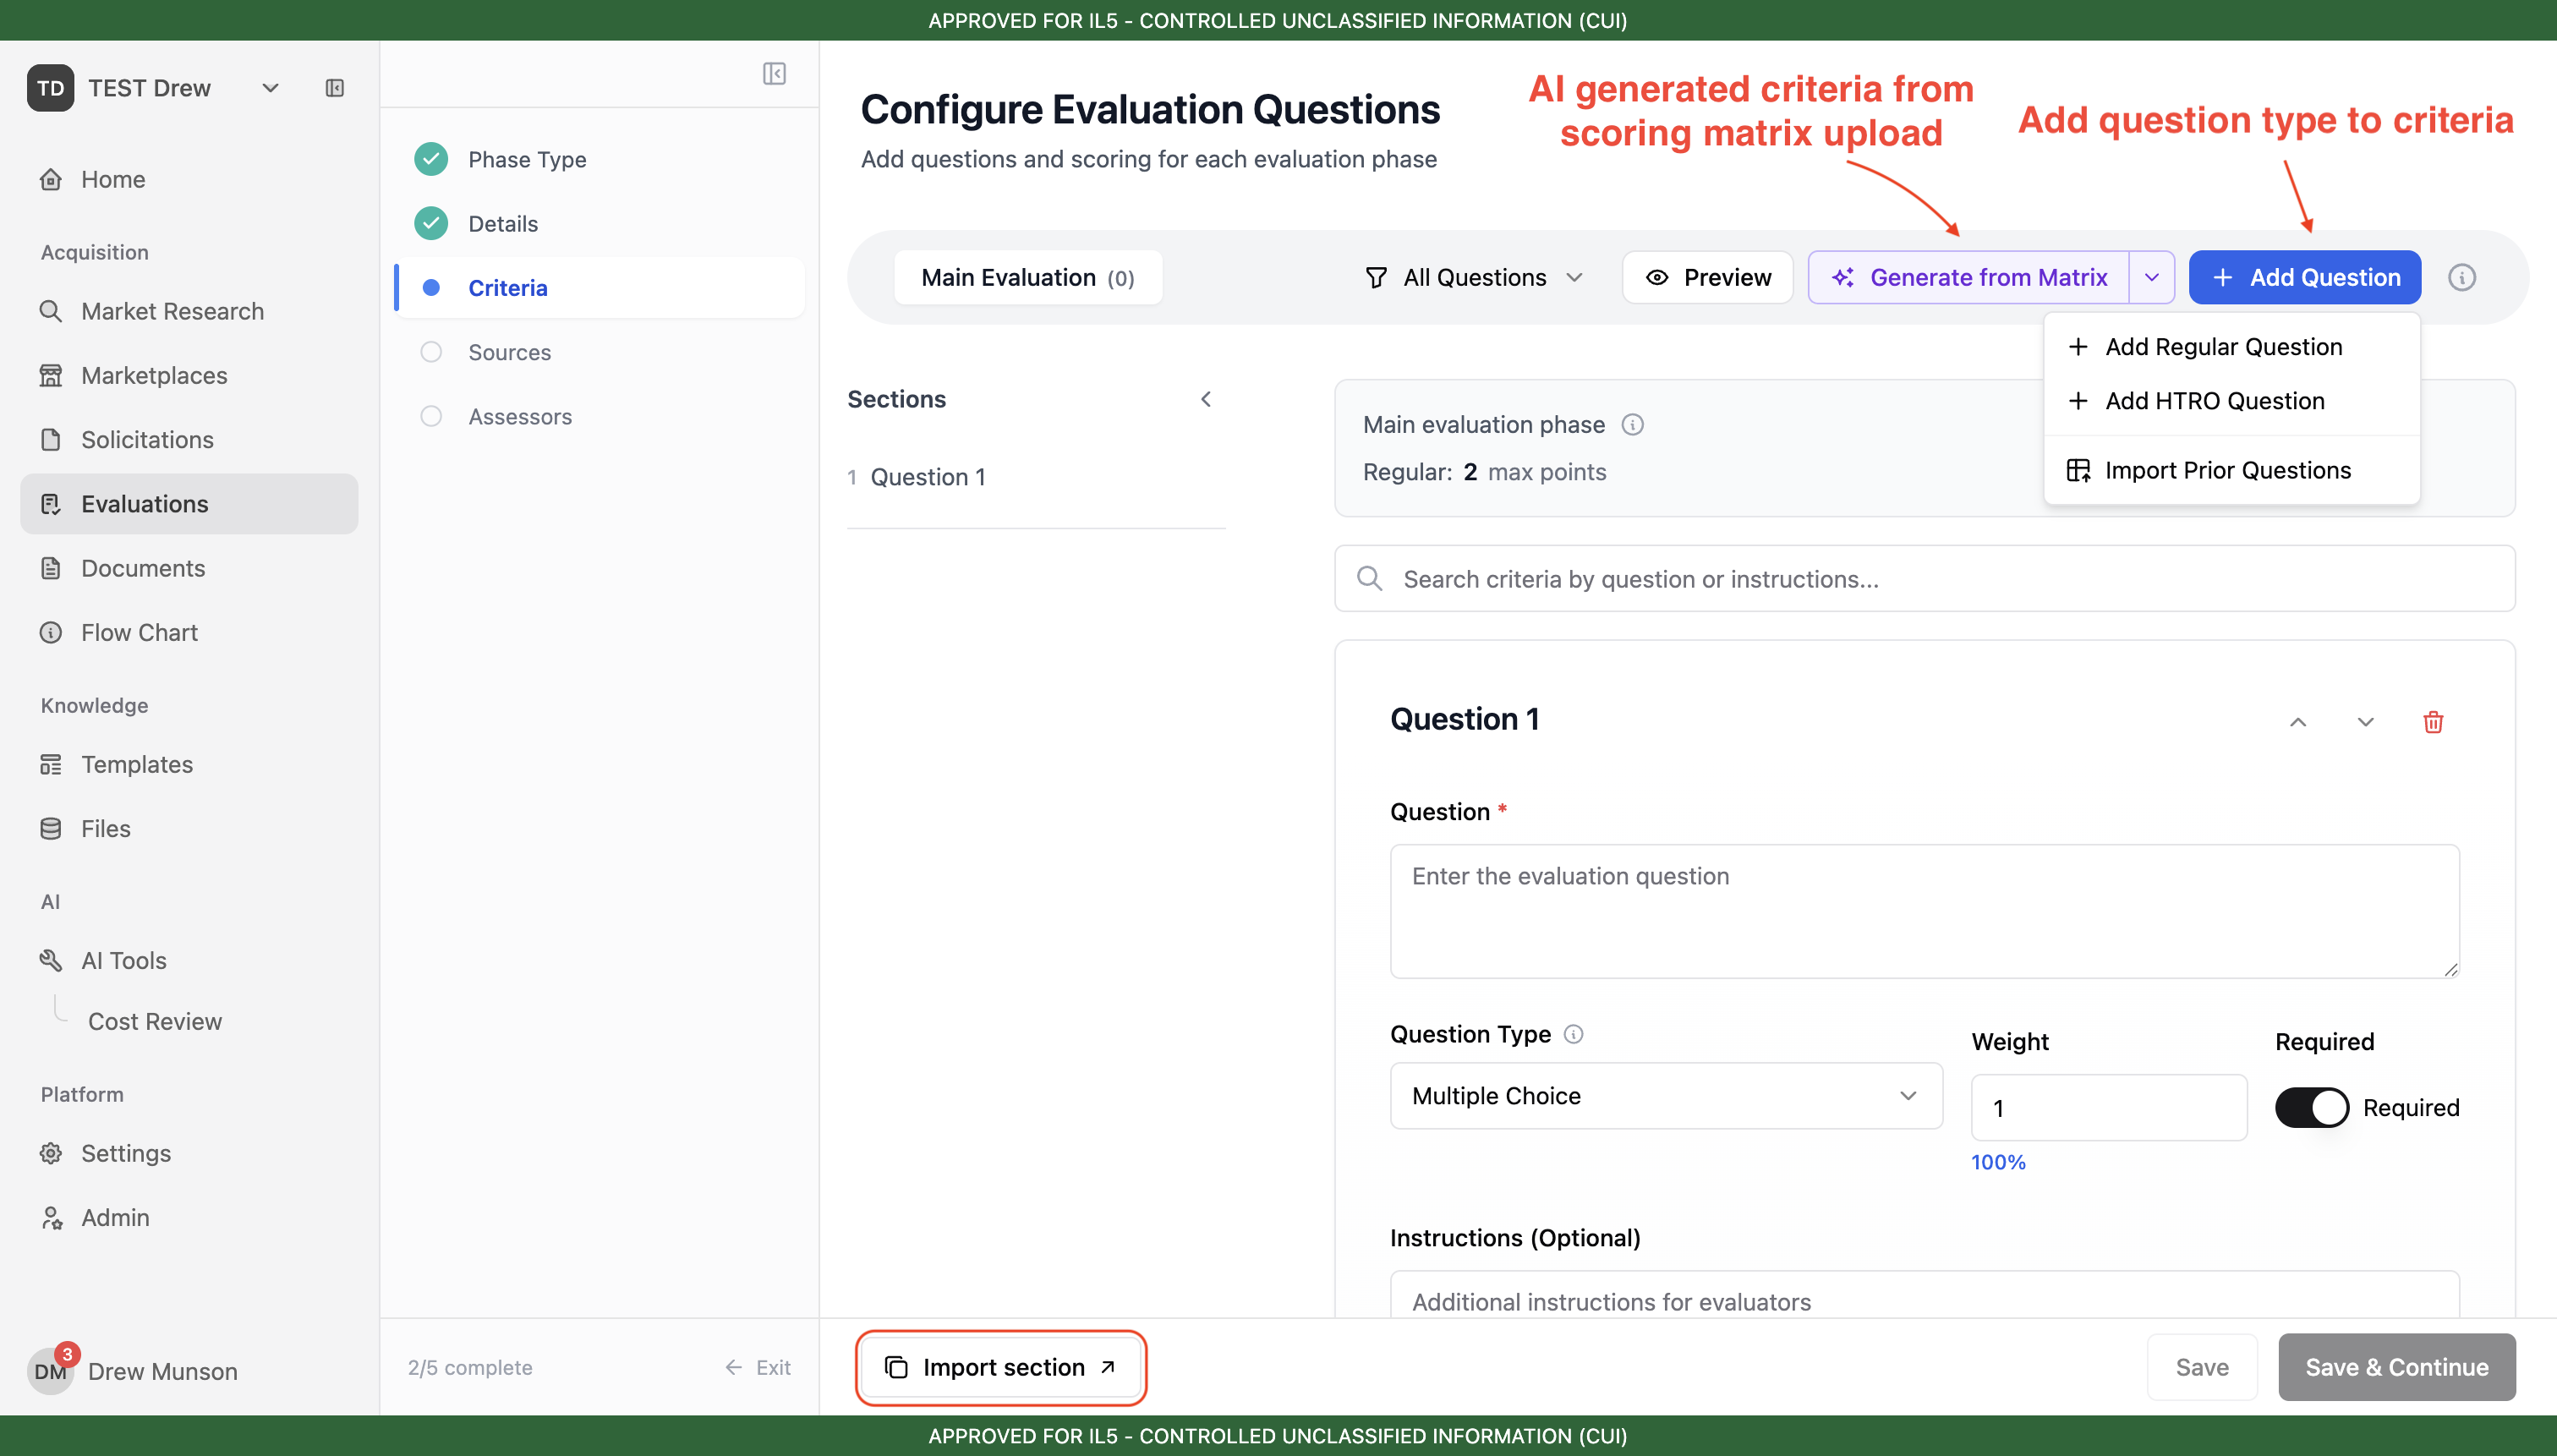
Task: Focus the Search criteria field
Action: click(x=1924, y=578)
